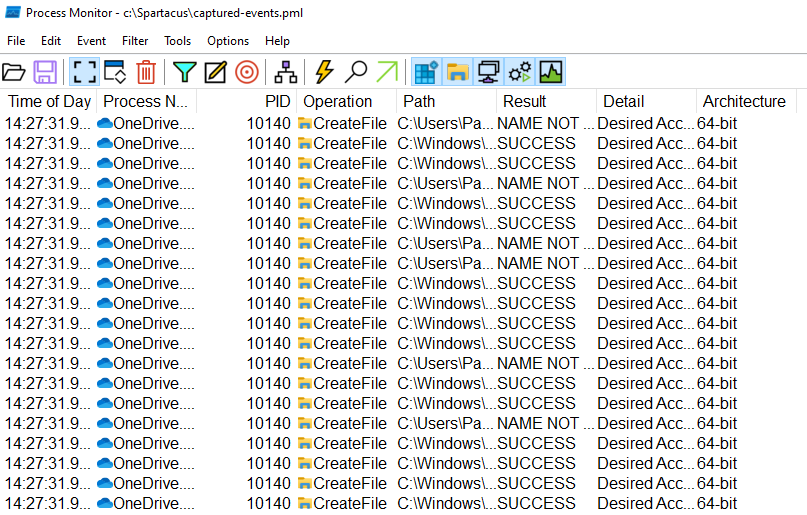Select PID 10140 in first row
Screen dimensions: 807x515
click(x=269, y=123)
